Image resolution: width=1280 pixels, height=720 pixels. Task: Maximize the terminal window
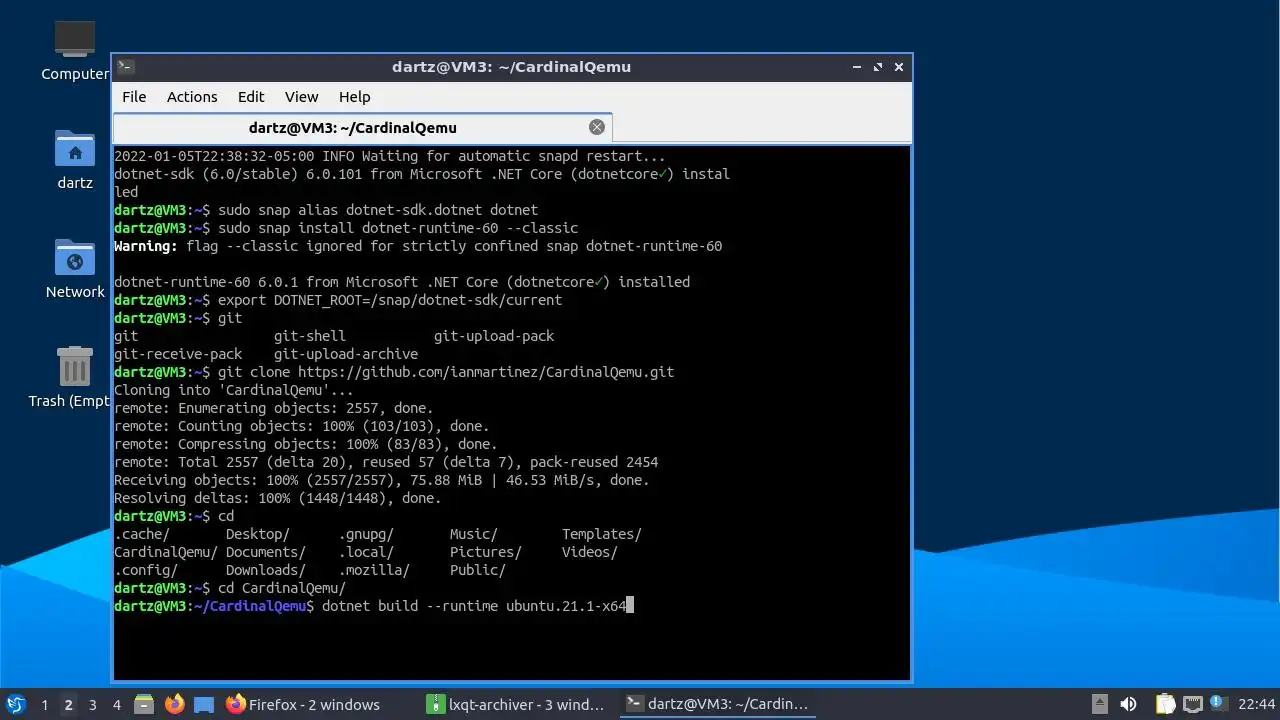878,67
